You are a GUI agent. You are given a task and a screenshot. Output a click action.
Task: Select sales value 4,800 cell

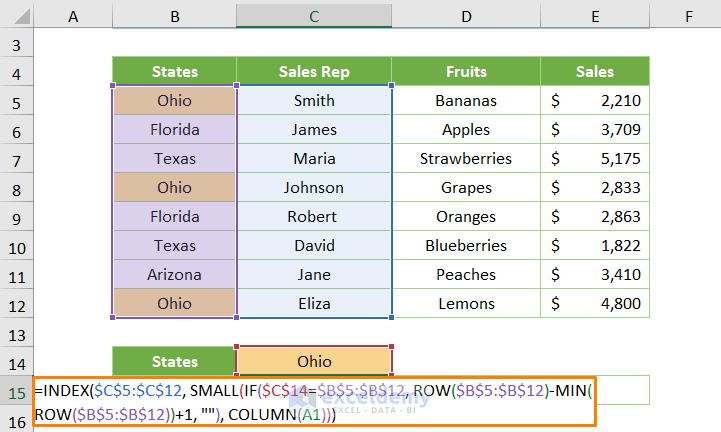595,304
